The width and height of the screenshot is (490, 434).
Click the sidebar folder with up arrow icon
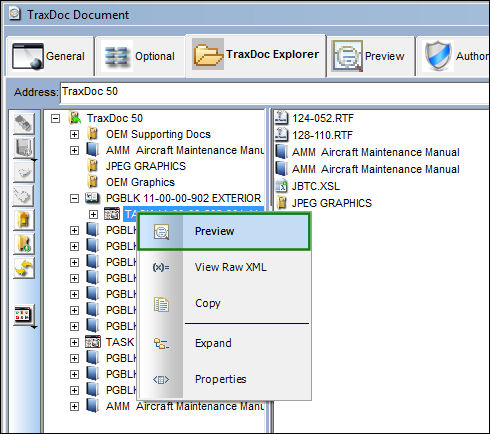pyautogui.click(x=24, y=220)
